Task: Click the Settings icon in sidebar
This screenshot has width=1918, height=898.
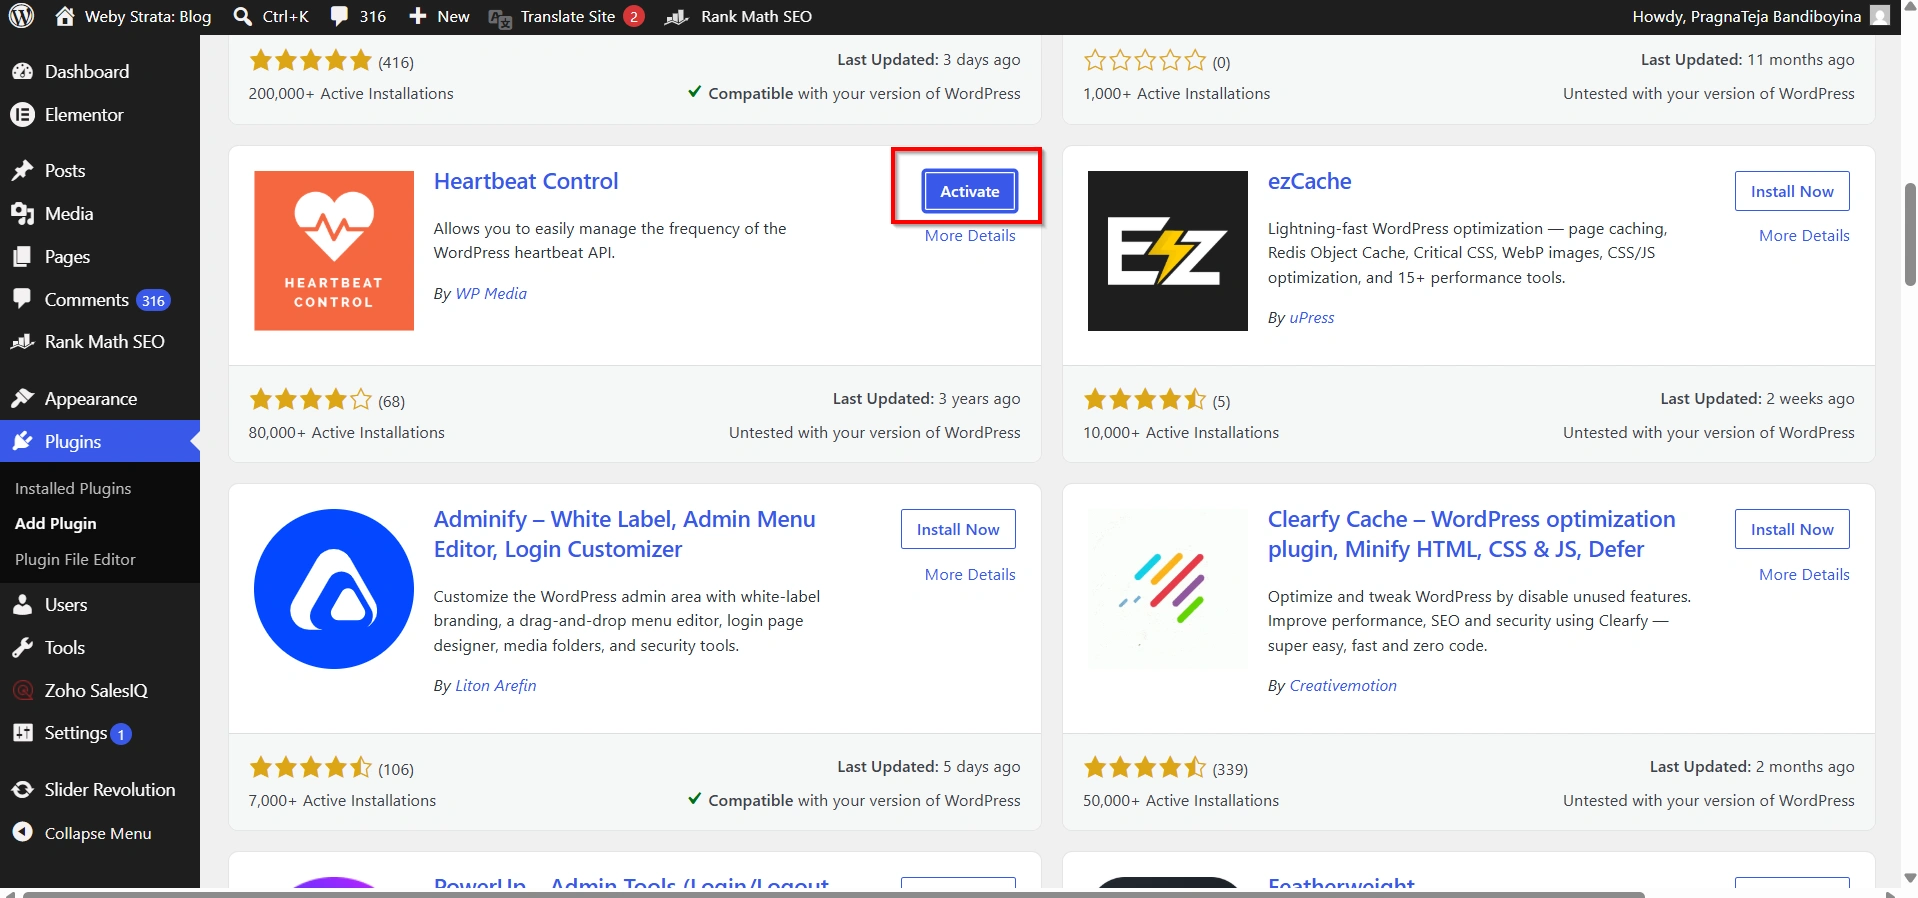Action: pos(22,733)
